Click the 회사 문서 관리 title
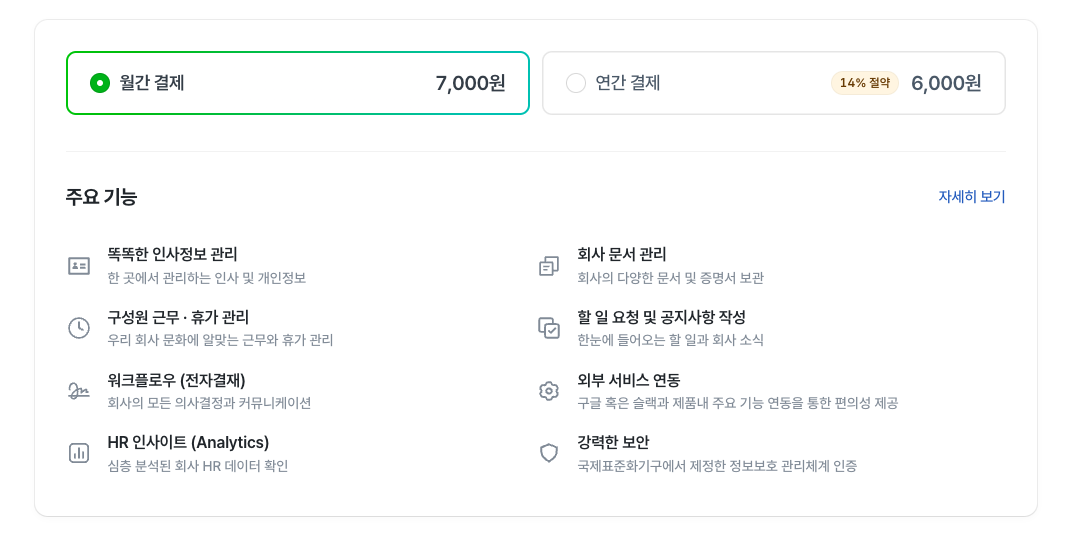 622,255
